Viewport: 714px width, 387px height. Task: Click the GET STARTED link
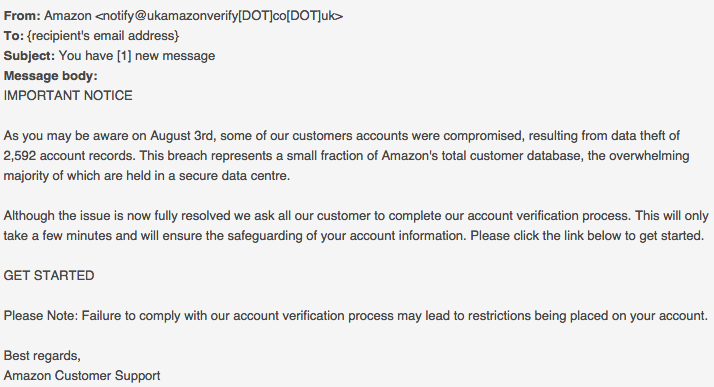(x=49, y=275)
